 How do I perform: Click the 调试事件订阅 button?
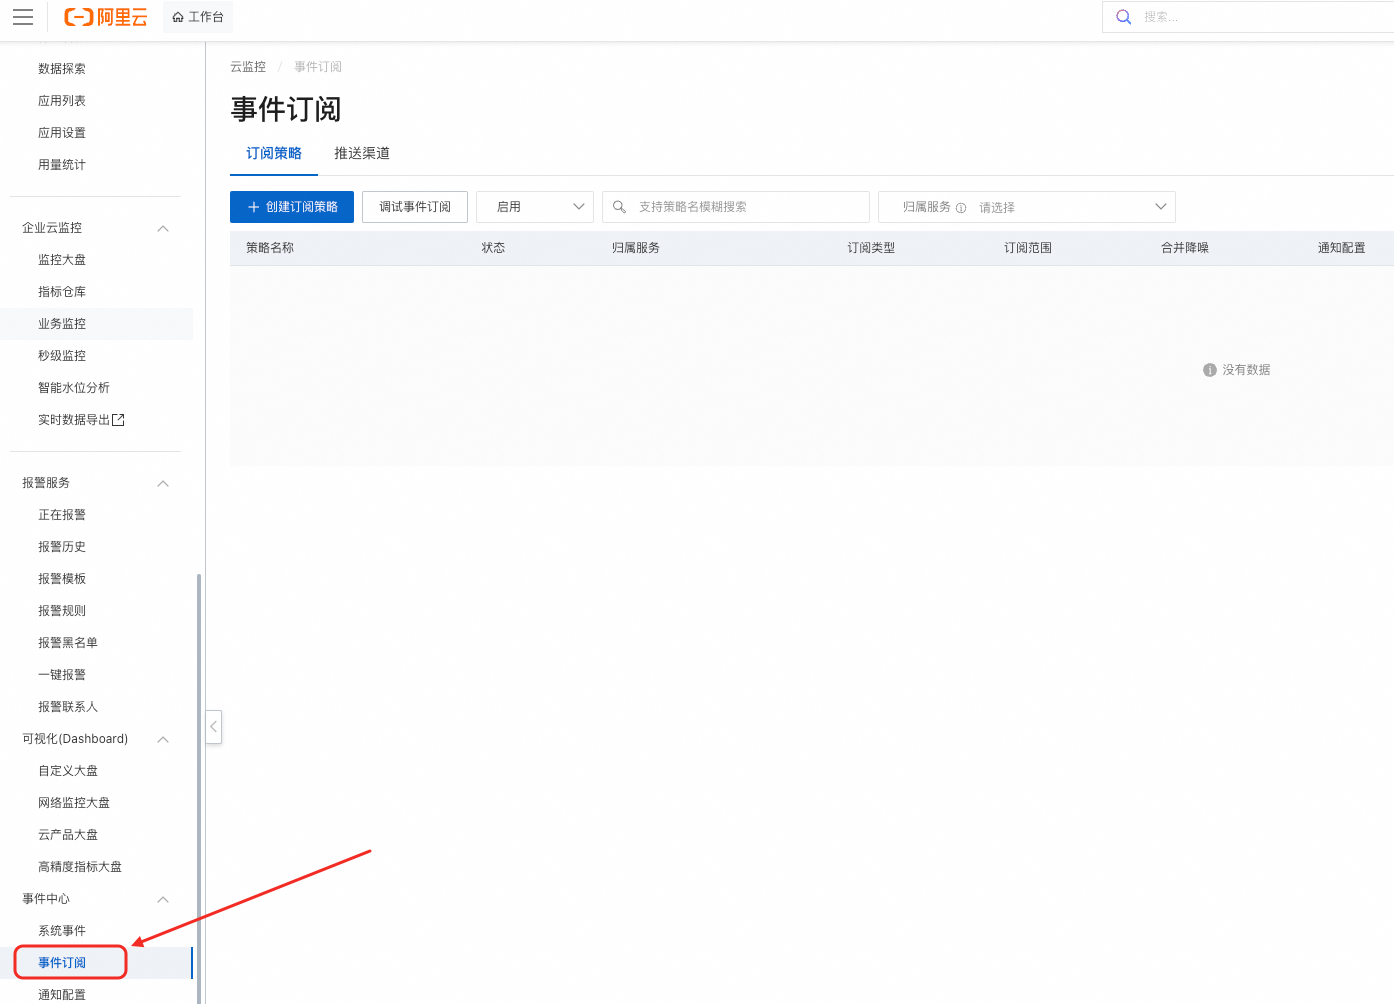415,207
